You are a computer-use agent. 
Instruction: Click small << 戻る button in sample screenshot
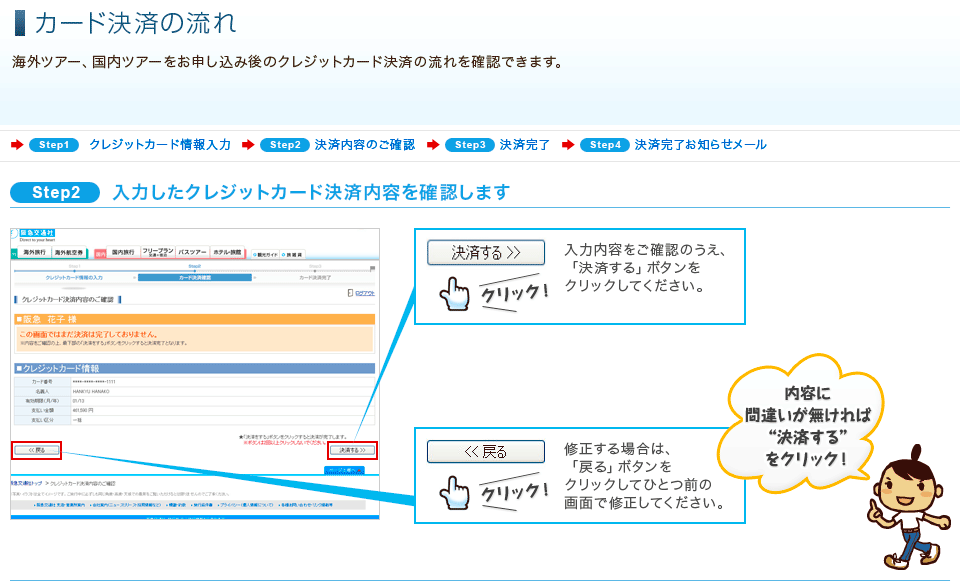click(x=37, y=450)
